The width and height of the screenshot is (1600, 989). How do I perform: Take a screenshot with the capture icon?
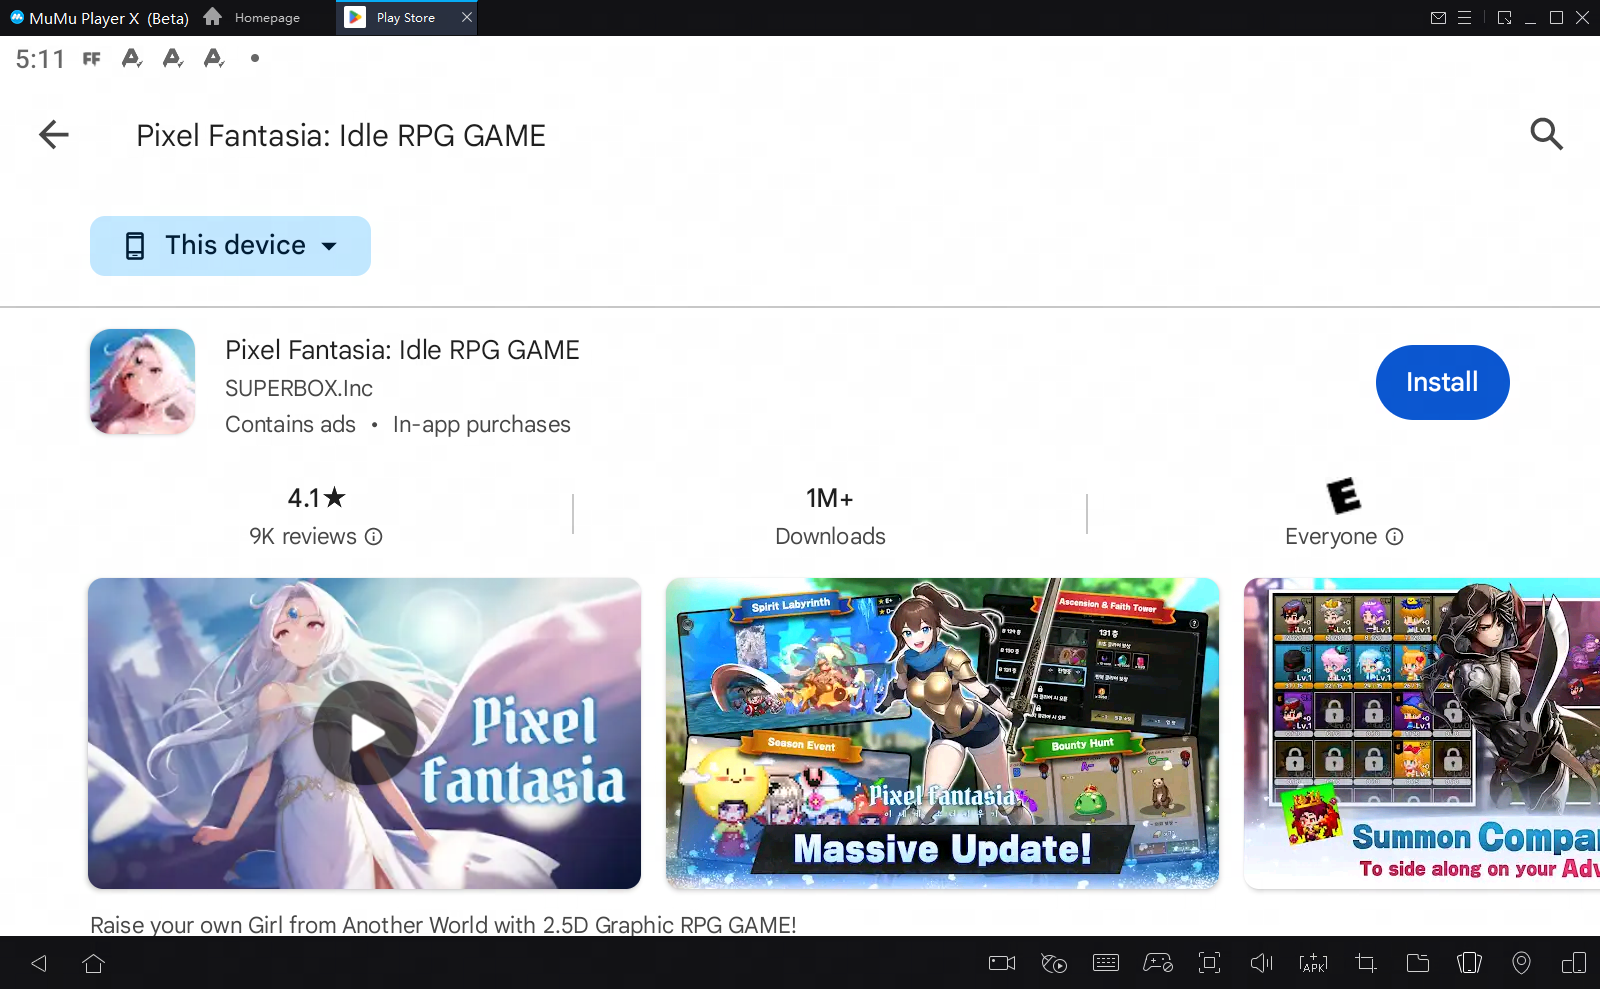pos(1210,963)
